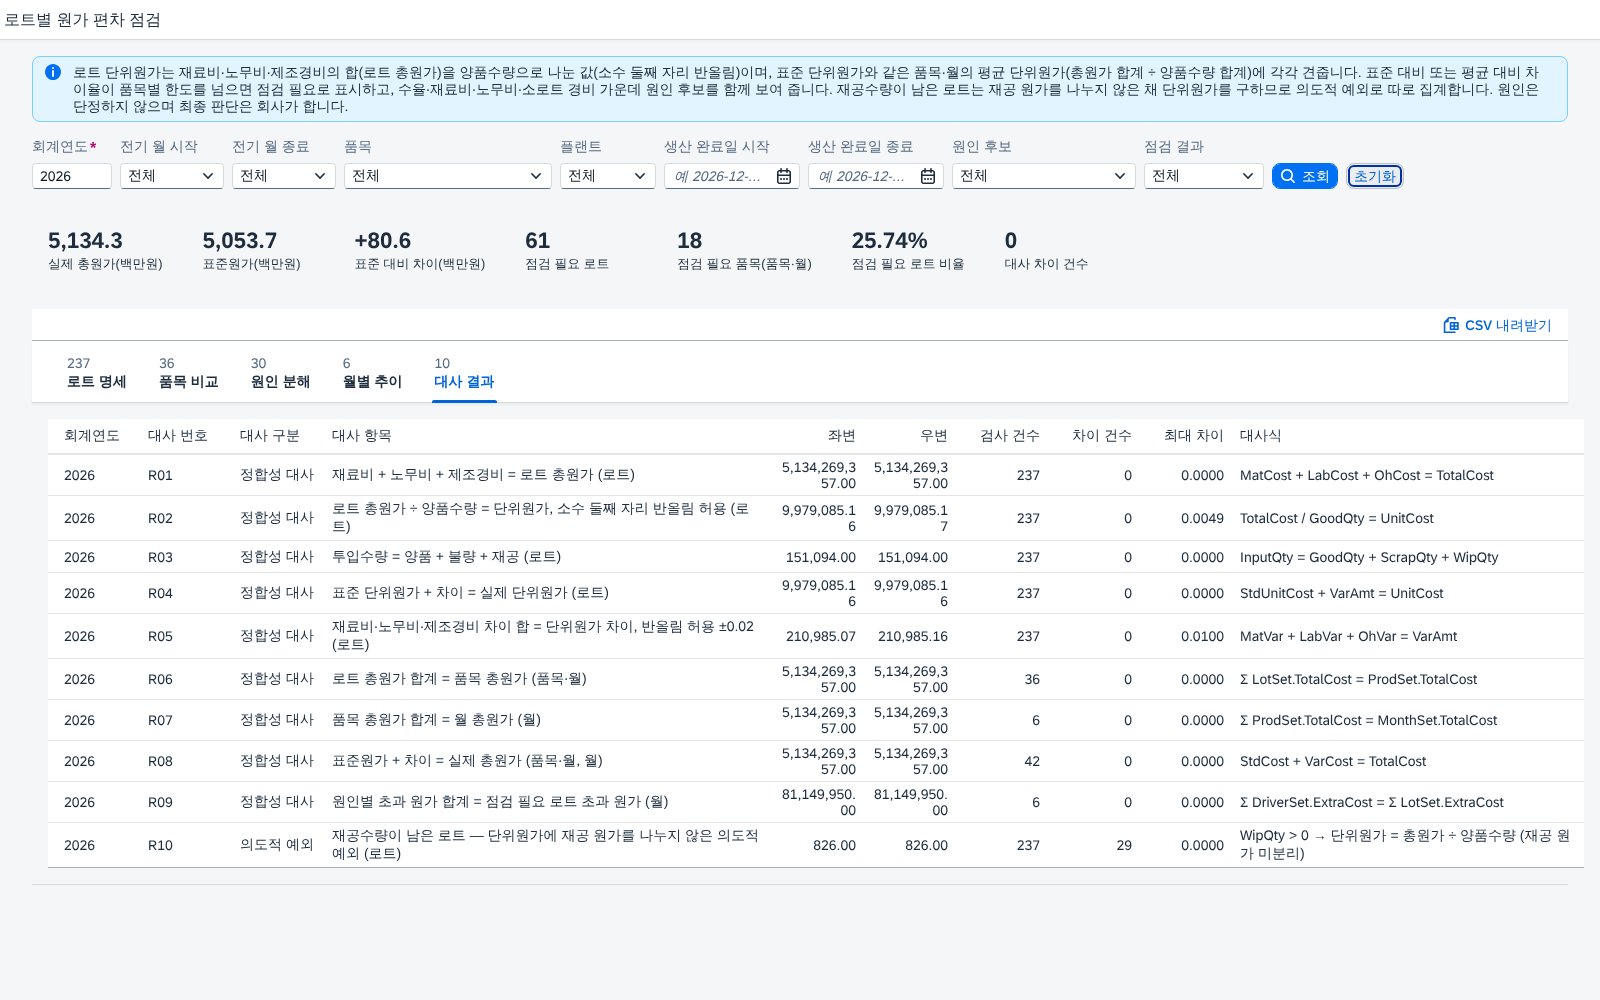
Task: Click the CSV 내려받기 link
Action: [x=1497, y=325]
